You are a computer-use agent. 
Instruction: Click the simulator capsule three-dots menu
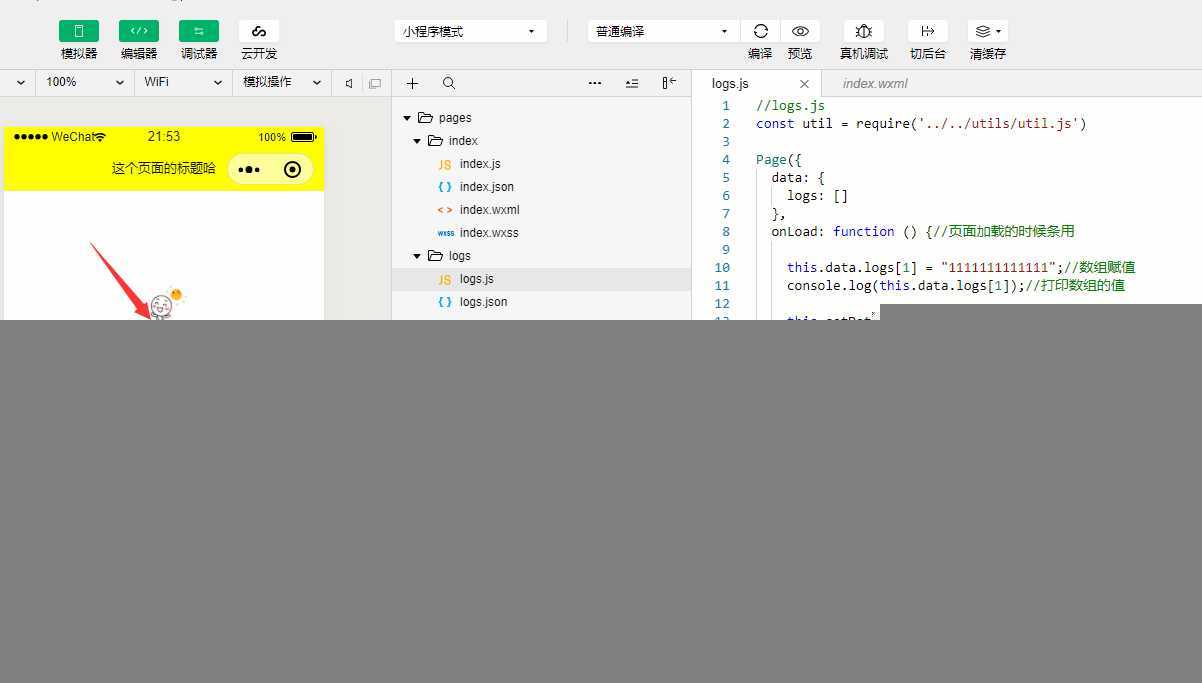[249, 169]
